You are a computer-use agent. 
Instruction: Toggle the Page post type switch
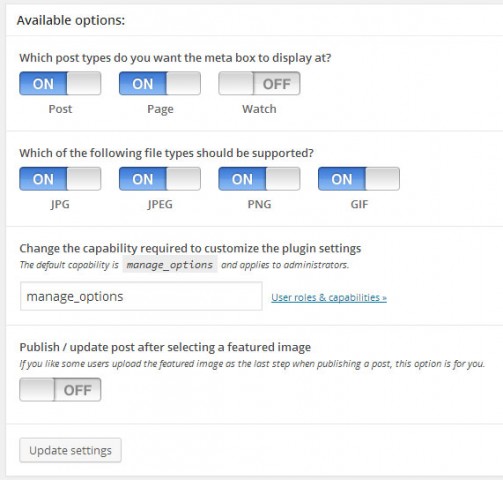click(x=160, y=83)
